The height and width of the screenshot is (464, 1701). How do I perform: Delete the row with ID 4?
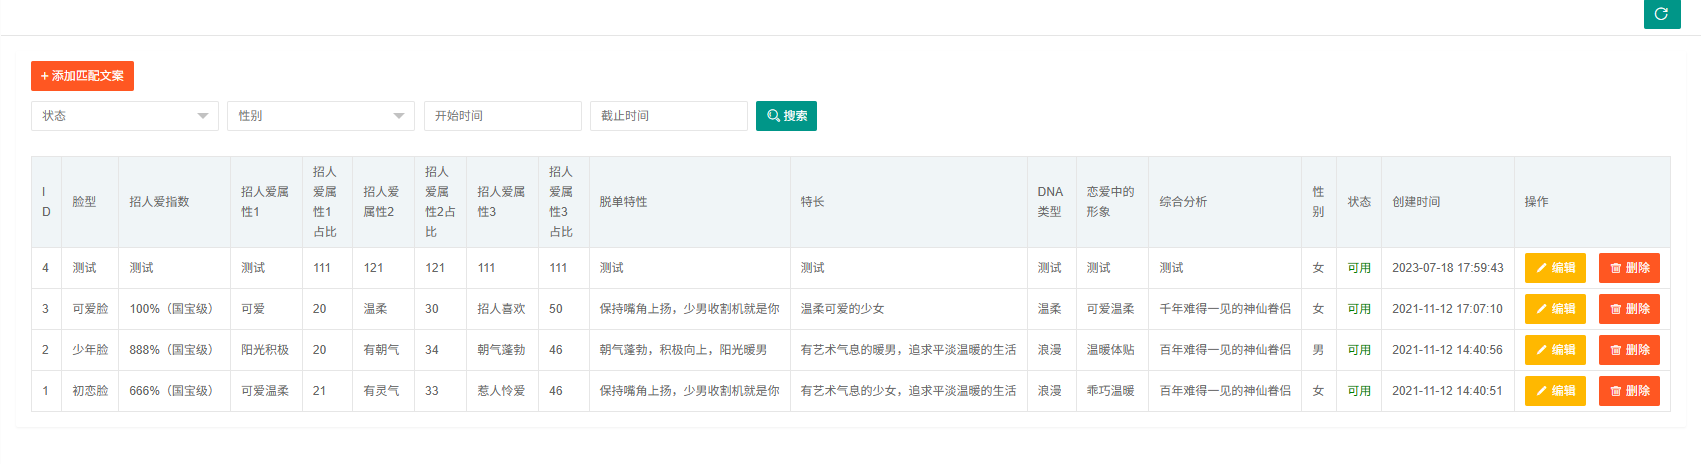point(1629,268)
